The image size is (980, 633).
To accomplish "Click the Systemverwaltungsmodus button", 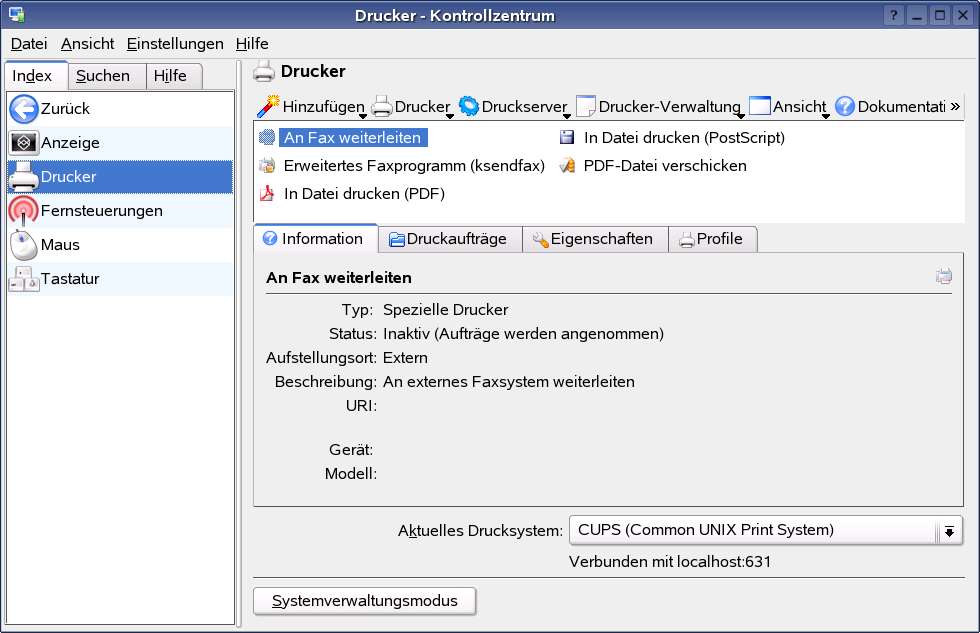I will [364, 601].
